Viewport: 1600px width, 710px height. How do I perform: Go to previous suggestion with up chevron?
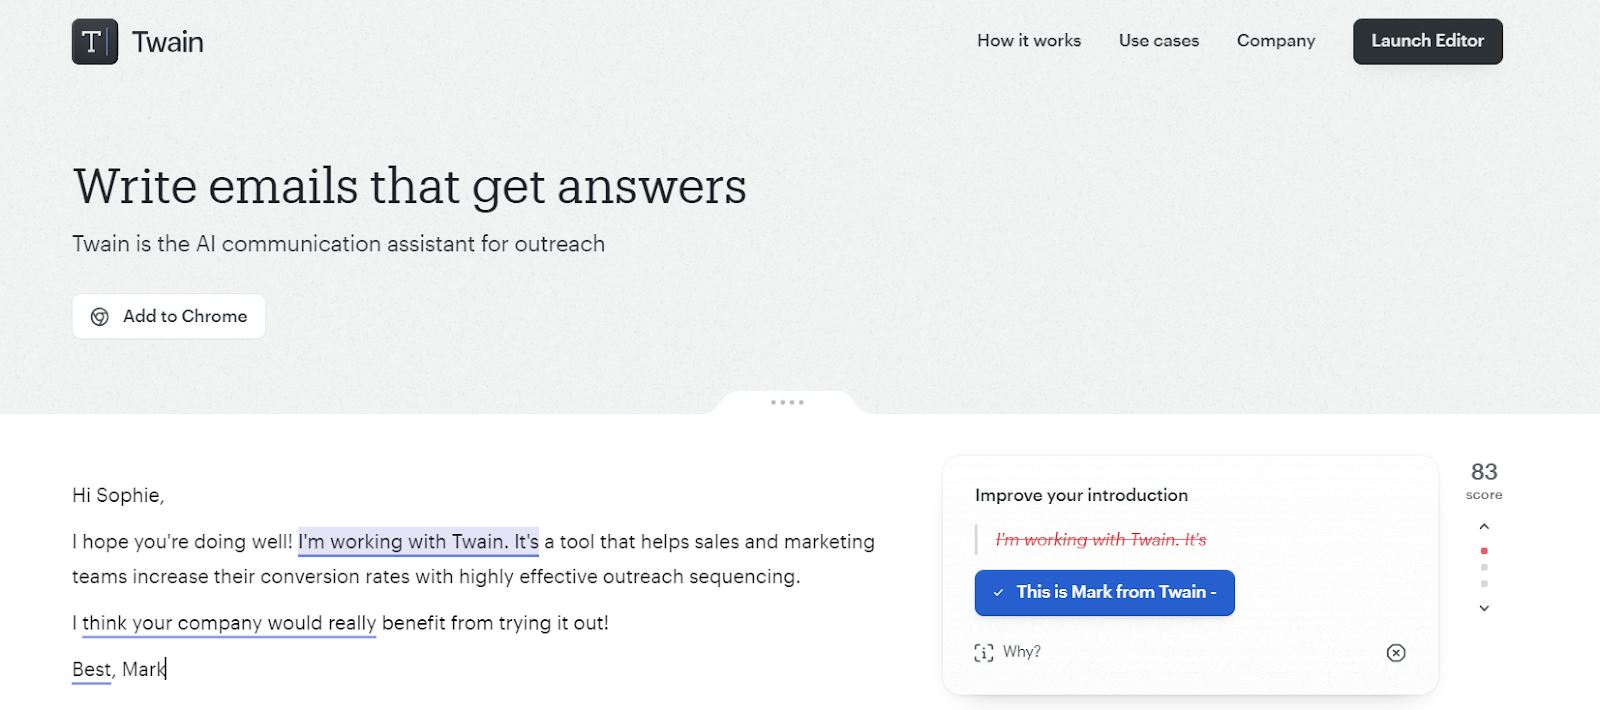1484,527
